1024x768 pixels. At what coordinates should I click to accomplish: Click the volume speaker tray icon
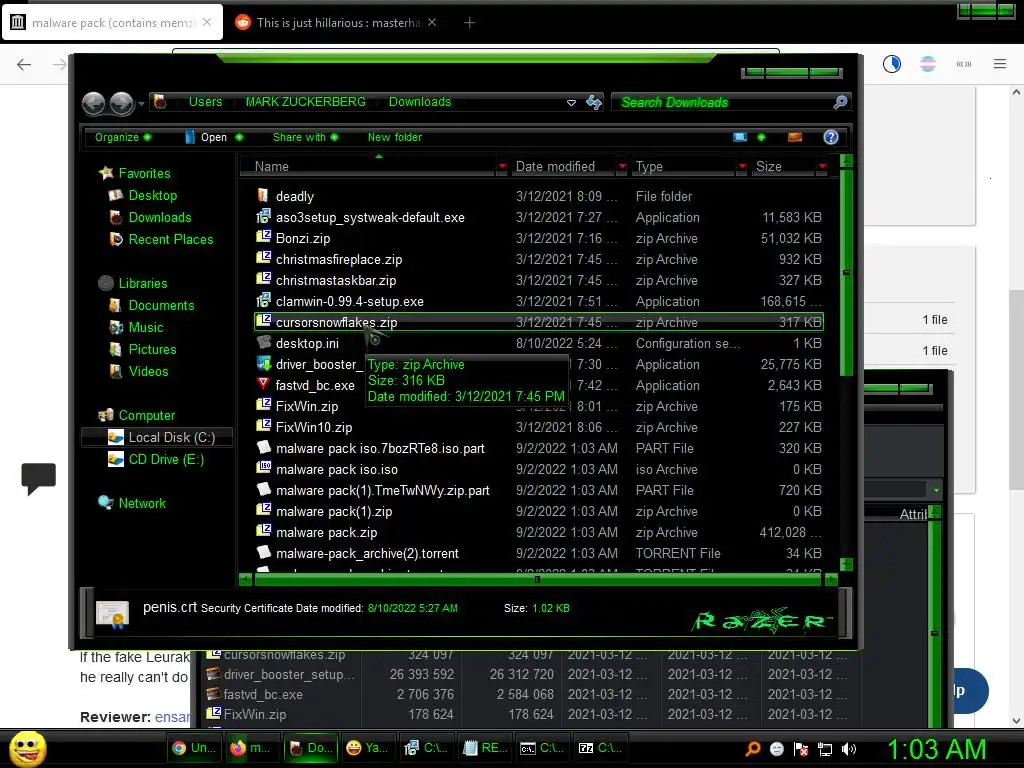848,749
